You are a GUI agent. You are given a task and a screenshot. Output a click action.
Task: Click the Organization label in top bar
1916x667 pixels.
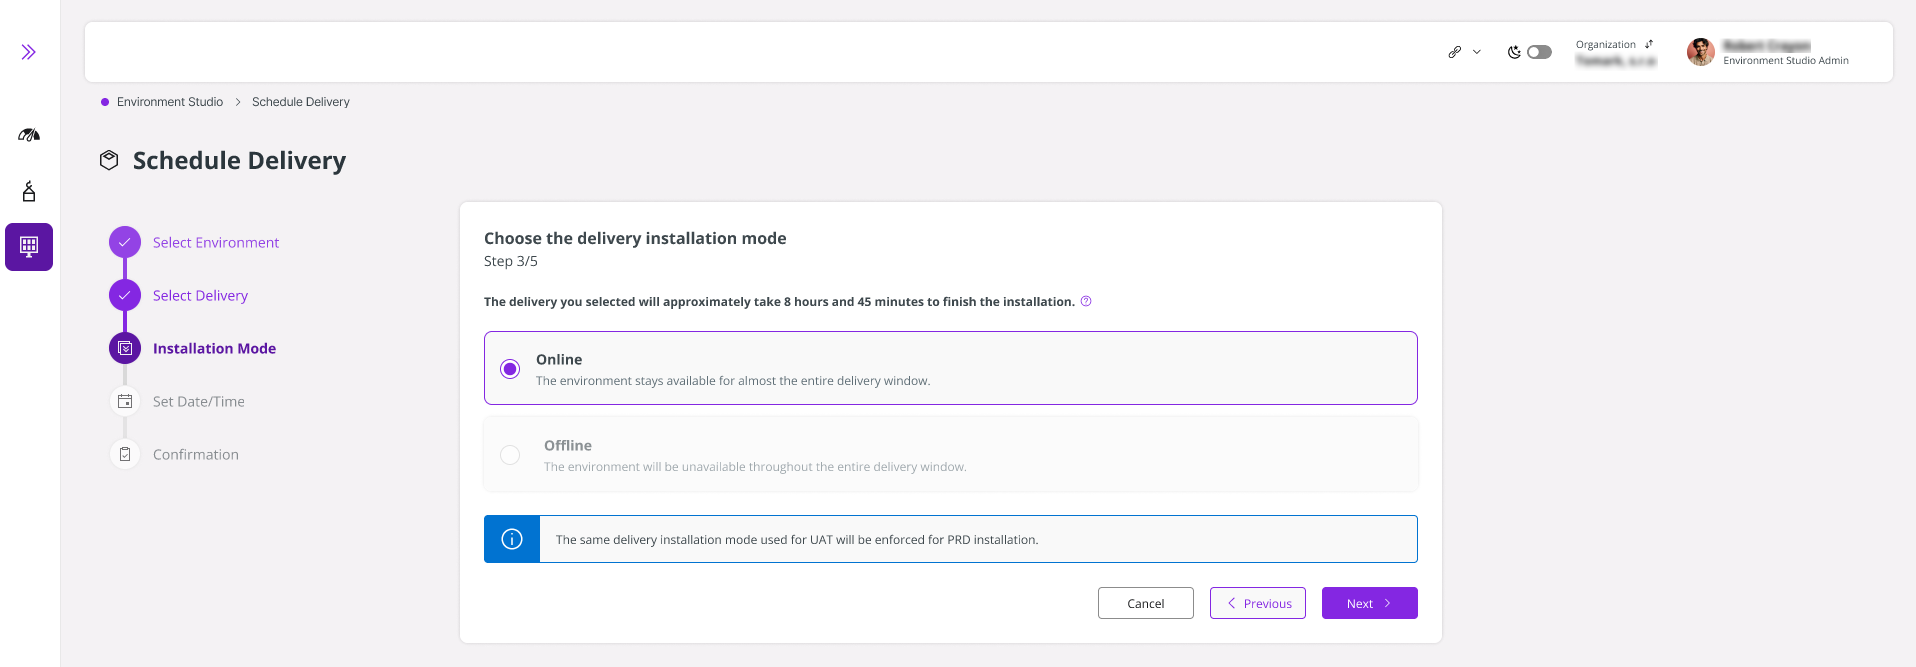[1606, 44]
